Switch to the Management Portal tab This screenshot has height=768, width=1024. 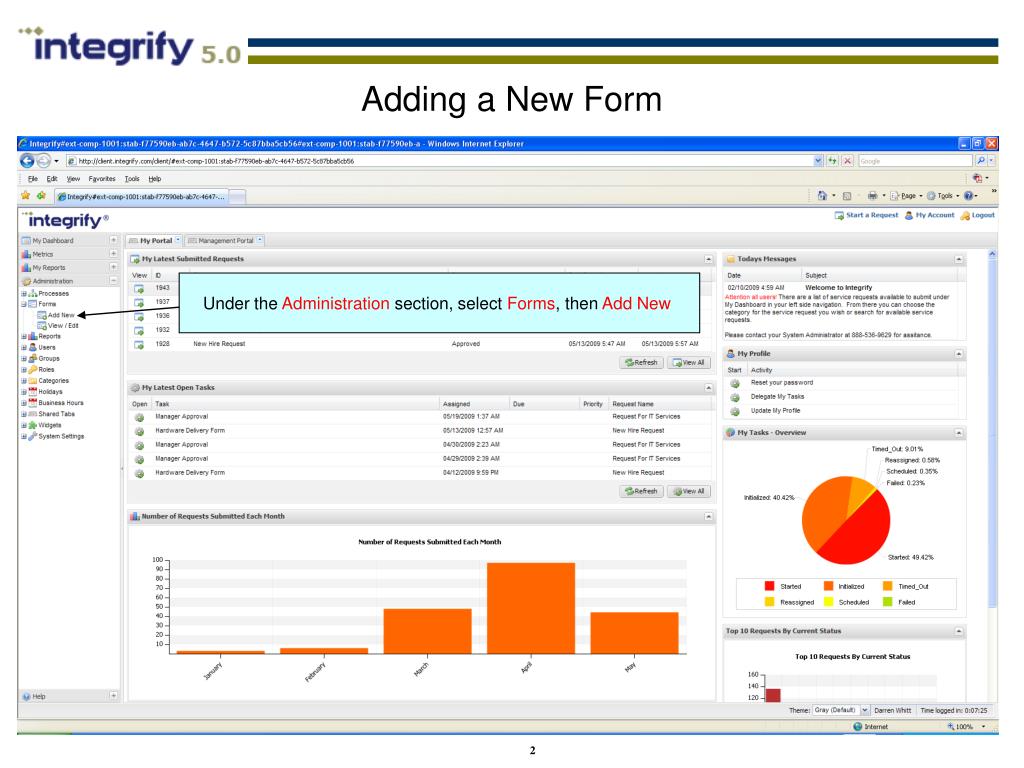225,241
